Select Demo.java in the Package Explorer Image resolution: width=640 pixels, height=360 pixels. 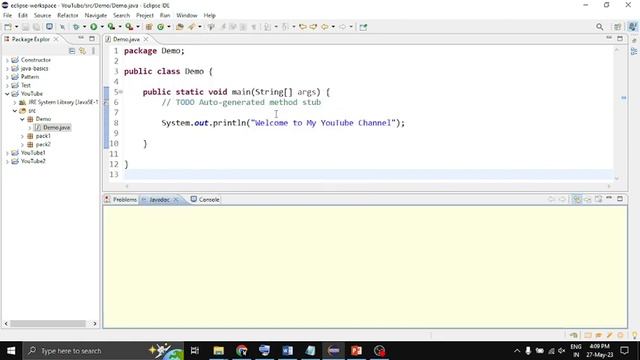point(56,128)
